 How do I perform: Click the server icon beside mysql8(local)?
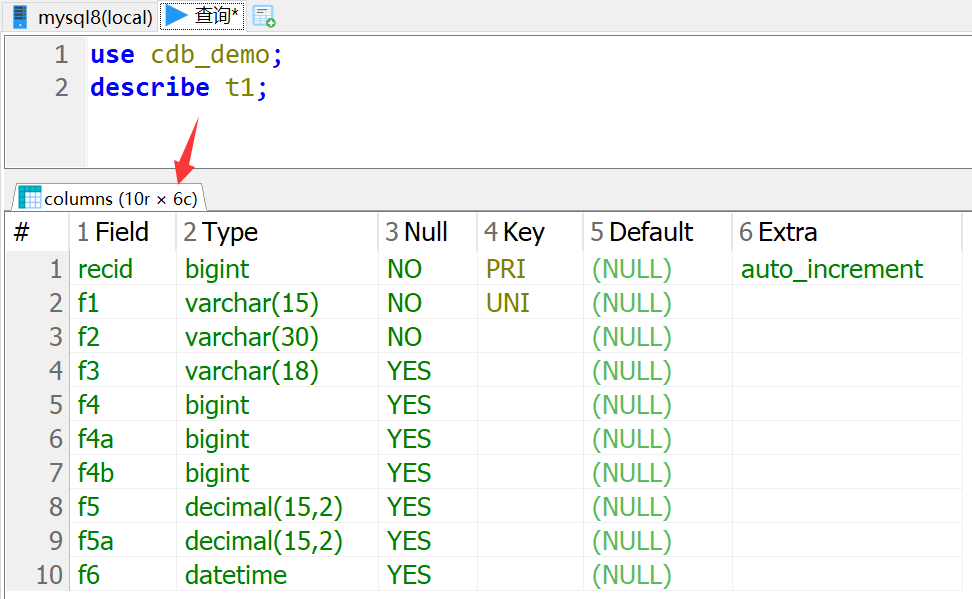pyautogui.click(x=19, y=16)
